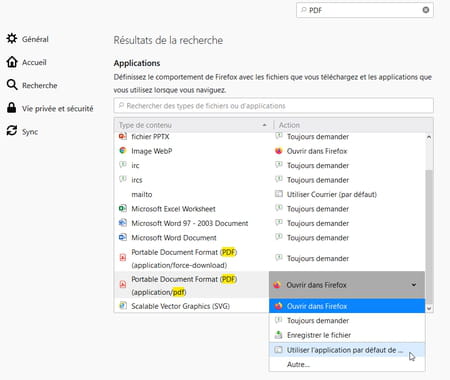The width and height of the screenshot is (450, 380).
Task: Click Utiliser Courrier (par défaut) action for mailto
Action: tap(332, 194)
